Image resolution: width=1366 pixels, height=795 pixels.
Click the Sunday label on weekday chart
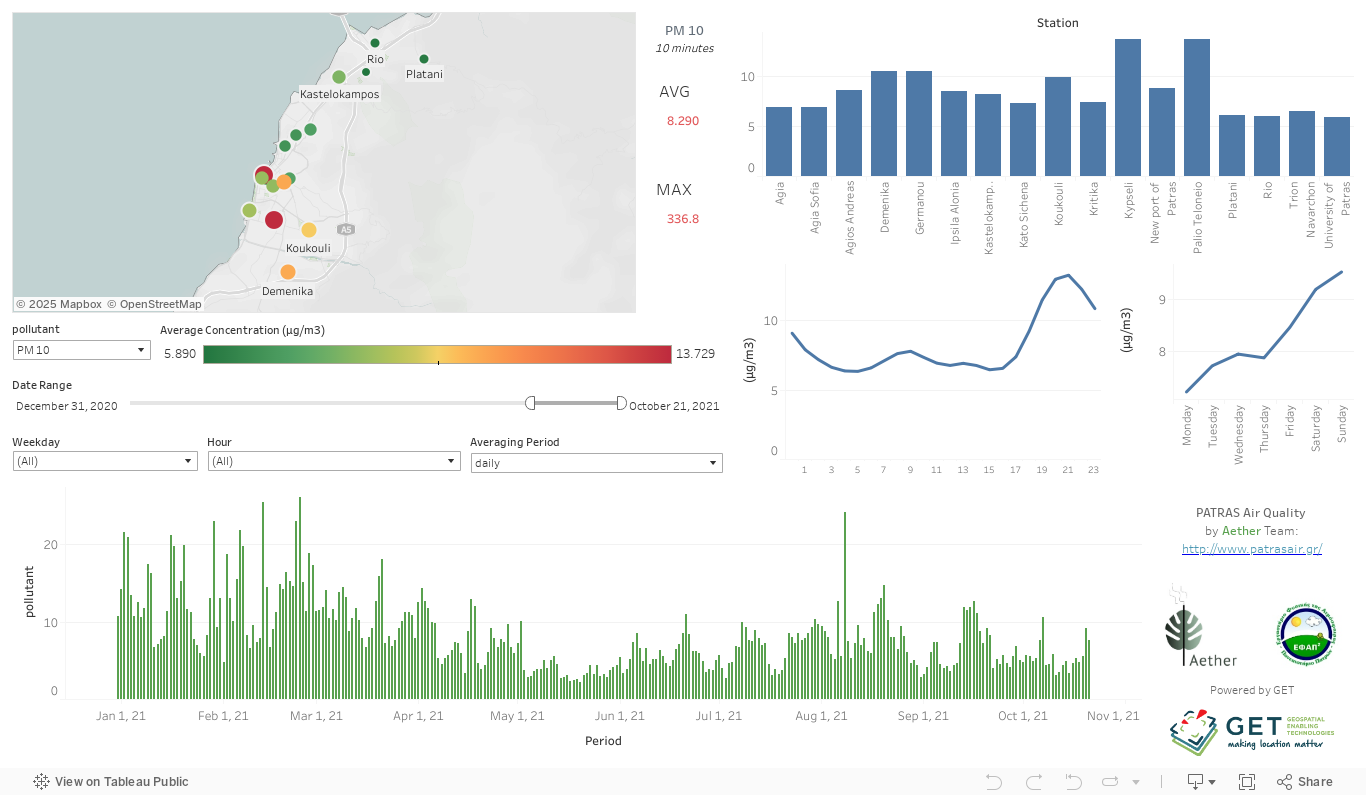coord(1342,424)
